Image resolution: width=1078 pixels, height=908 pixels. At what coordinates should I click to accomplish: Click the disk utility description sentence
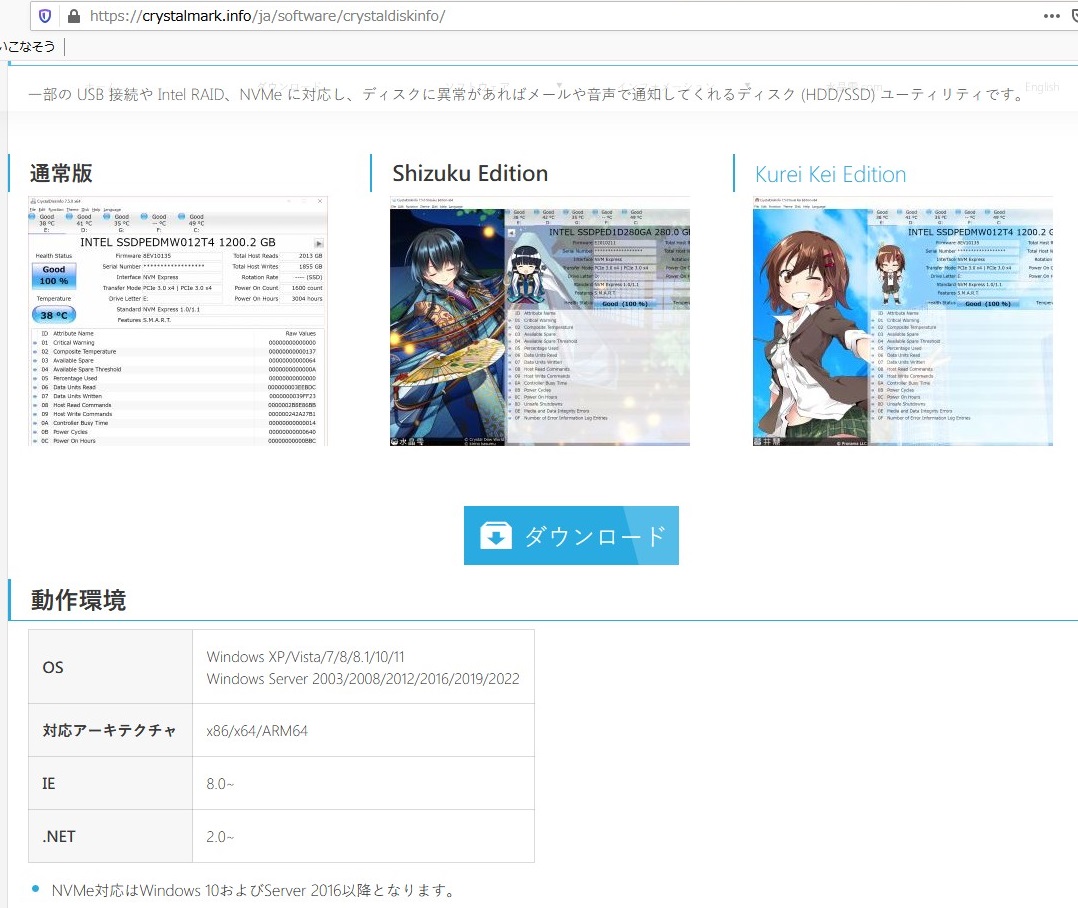pos(528,94)
